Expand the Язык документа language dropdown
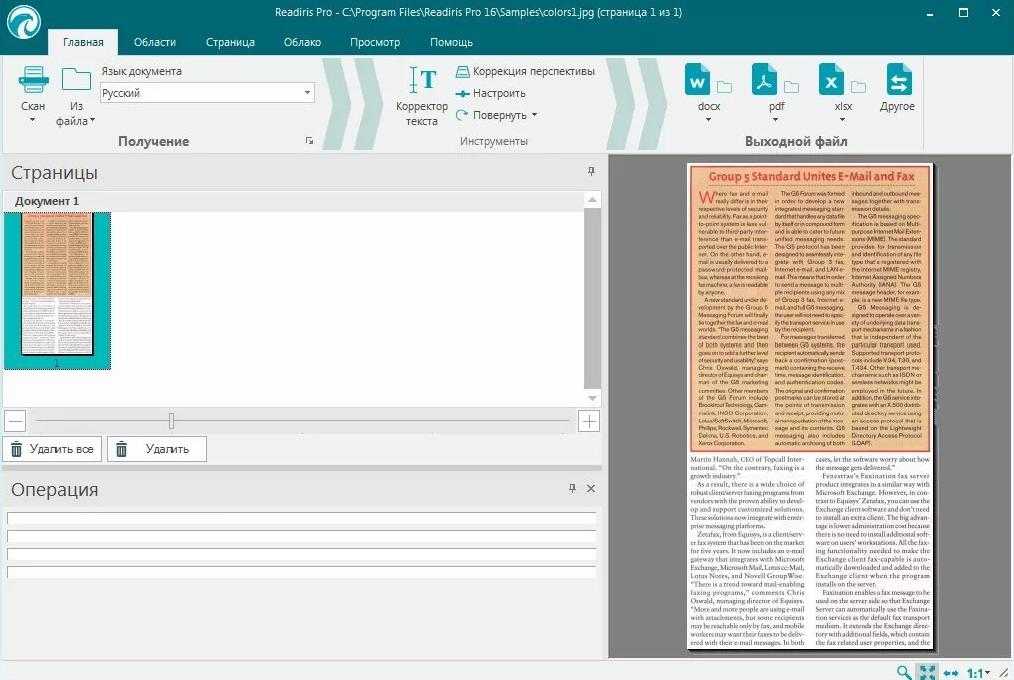 [x=308, y=93]
